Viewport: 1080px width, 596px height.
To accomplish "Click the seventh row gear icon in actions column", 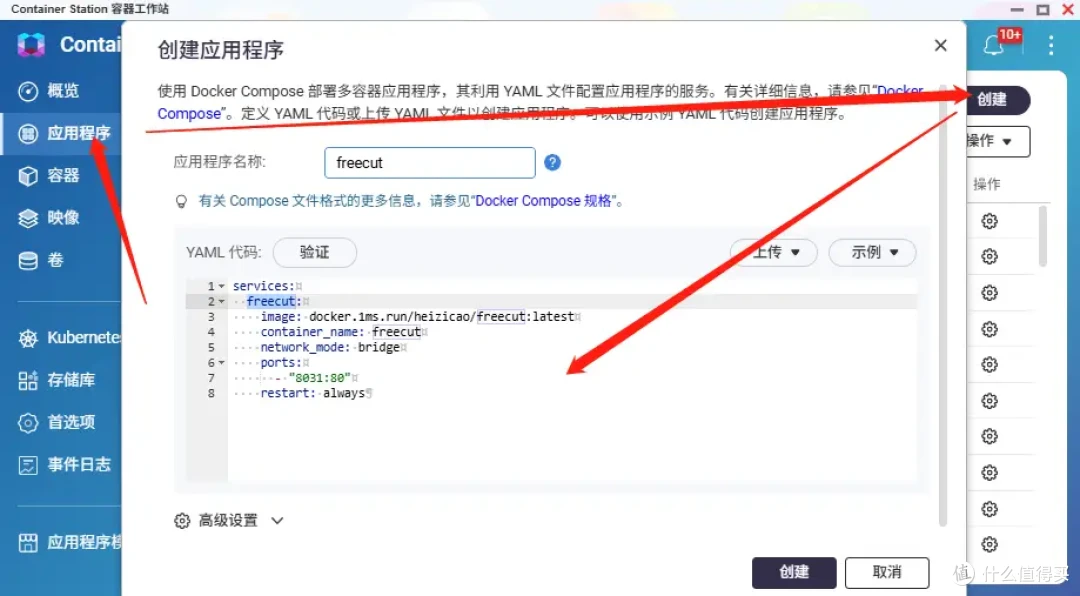I will click(x=990, y=436).
